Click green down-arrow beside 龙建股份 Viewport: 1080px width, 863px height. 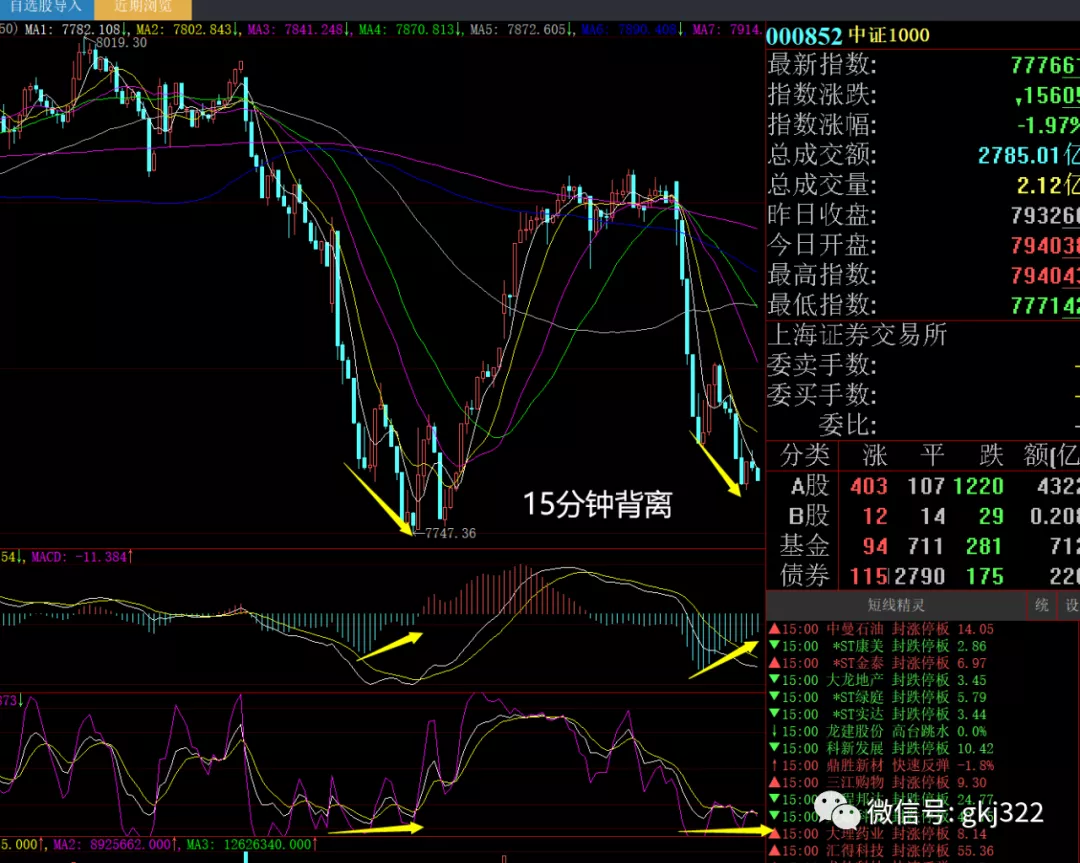(x=773, y=731)
